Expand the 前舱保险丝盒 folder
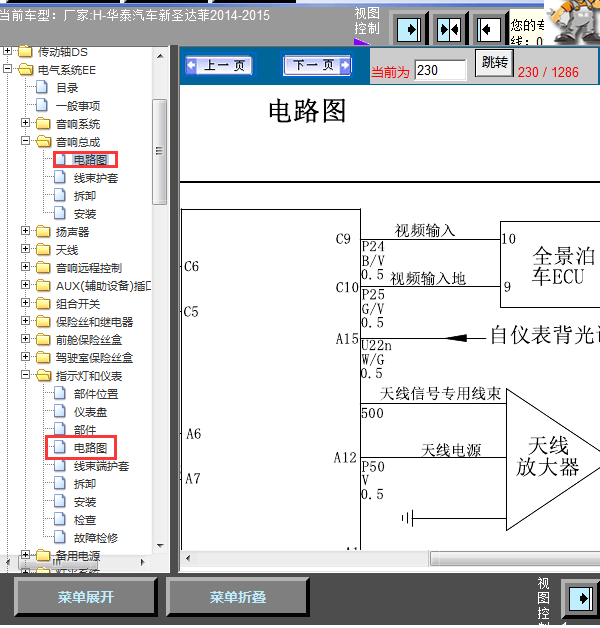 pos(26,339)
